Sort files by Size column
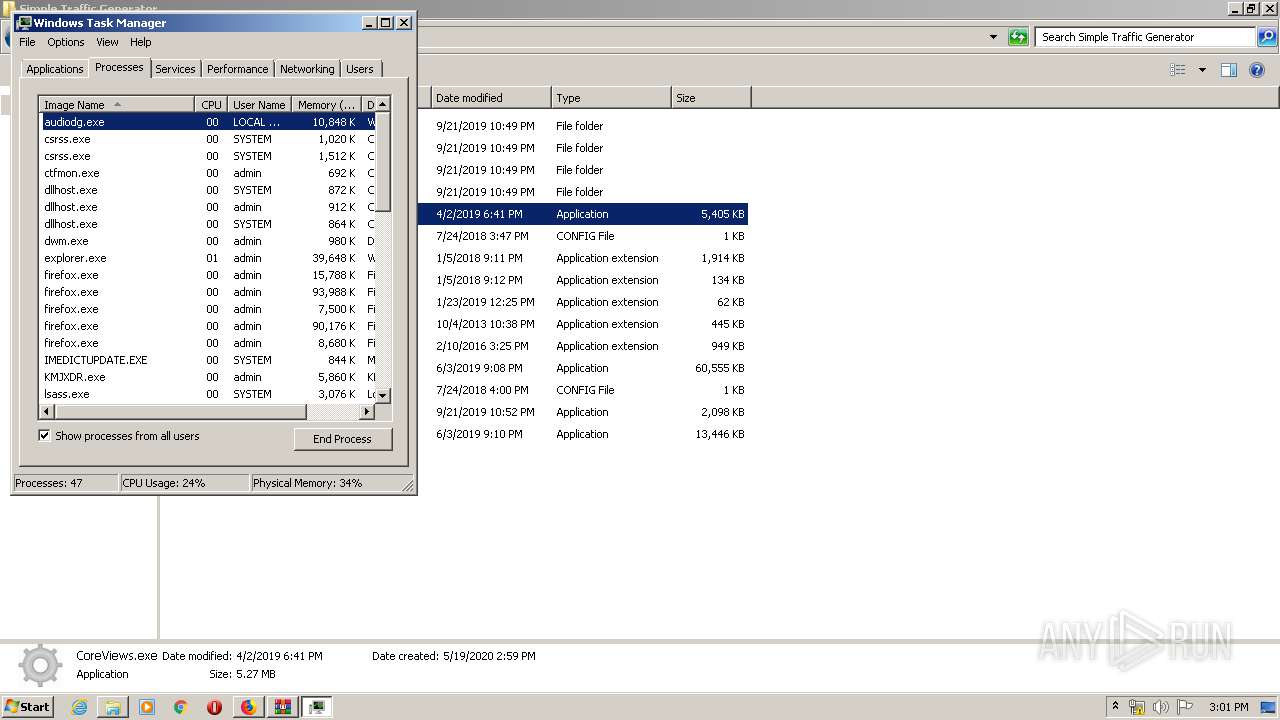Viewport: 1280px width, 720px height. 711,98
